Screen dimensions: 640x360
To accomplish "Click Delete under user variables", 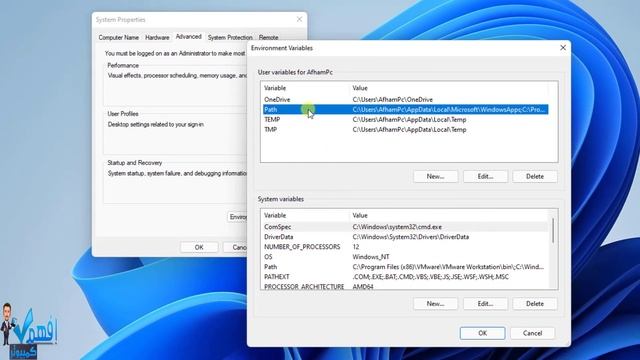I will [x=535, y=176].
